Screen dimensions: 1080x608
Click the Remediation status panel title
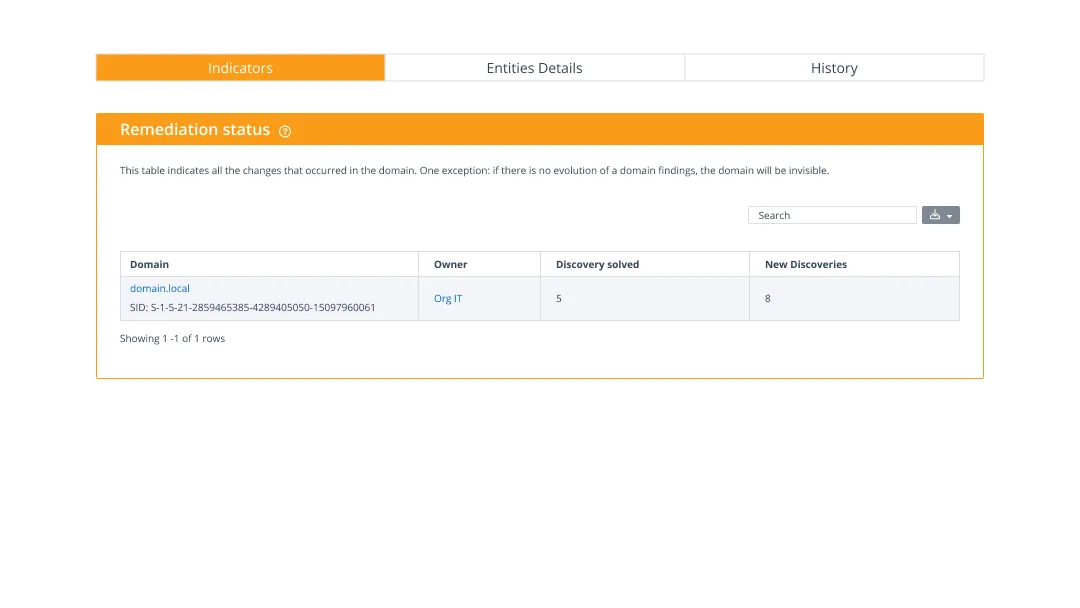click(x=195, y=129)
